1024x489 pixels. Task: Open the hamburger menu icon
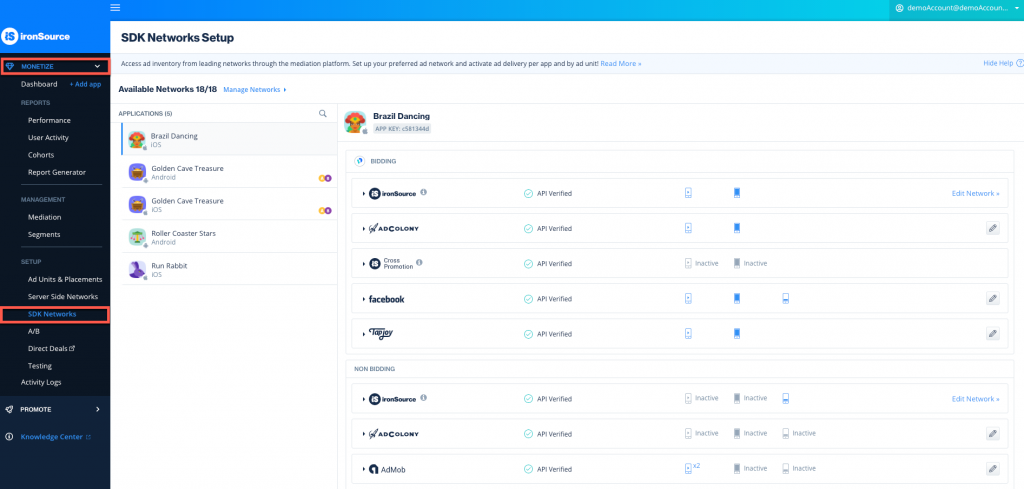[116, 8]
